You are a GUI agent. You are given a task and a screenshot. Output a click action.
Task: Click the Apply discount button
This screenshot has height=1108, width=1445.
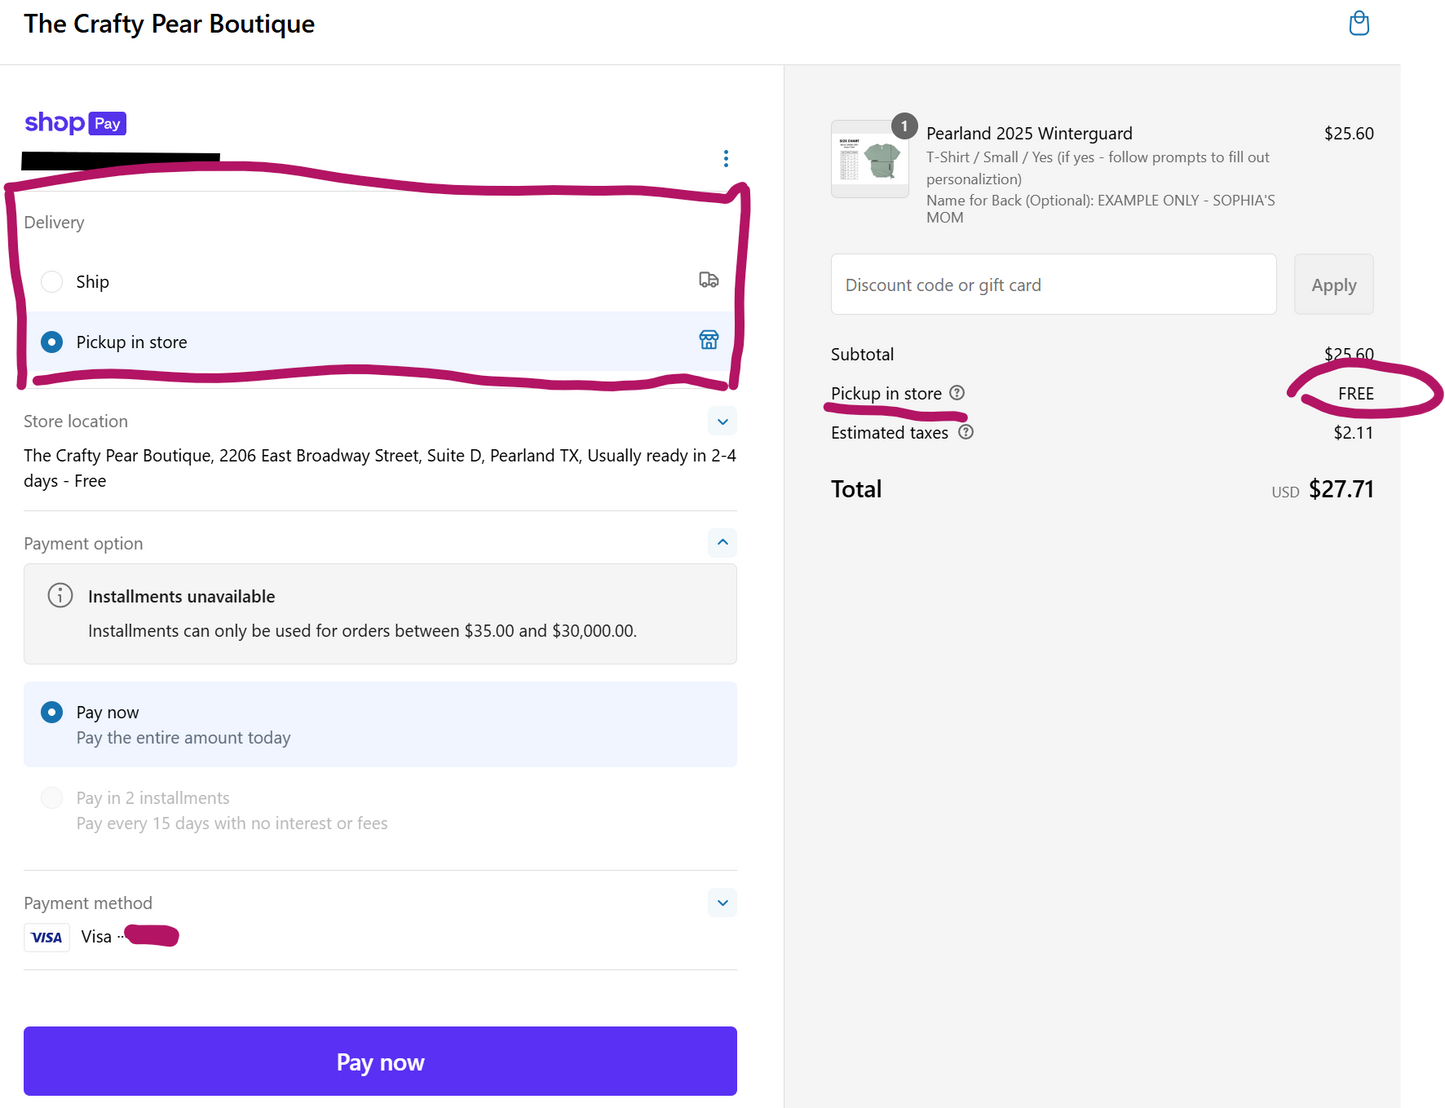coord(1333,285)
